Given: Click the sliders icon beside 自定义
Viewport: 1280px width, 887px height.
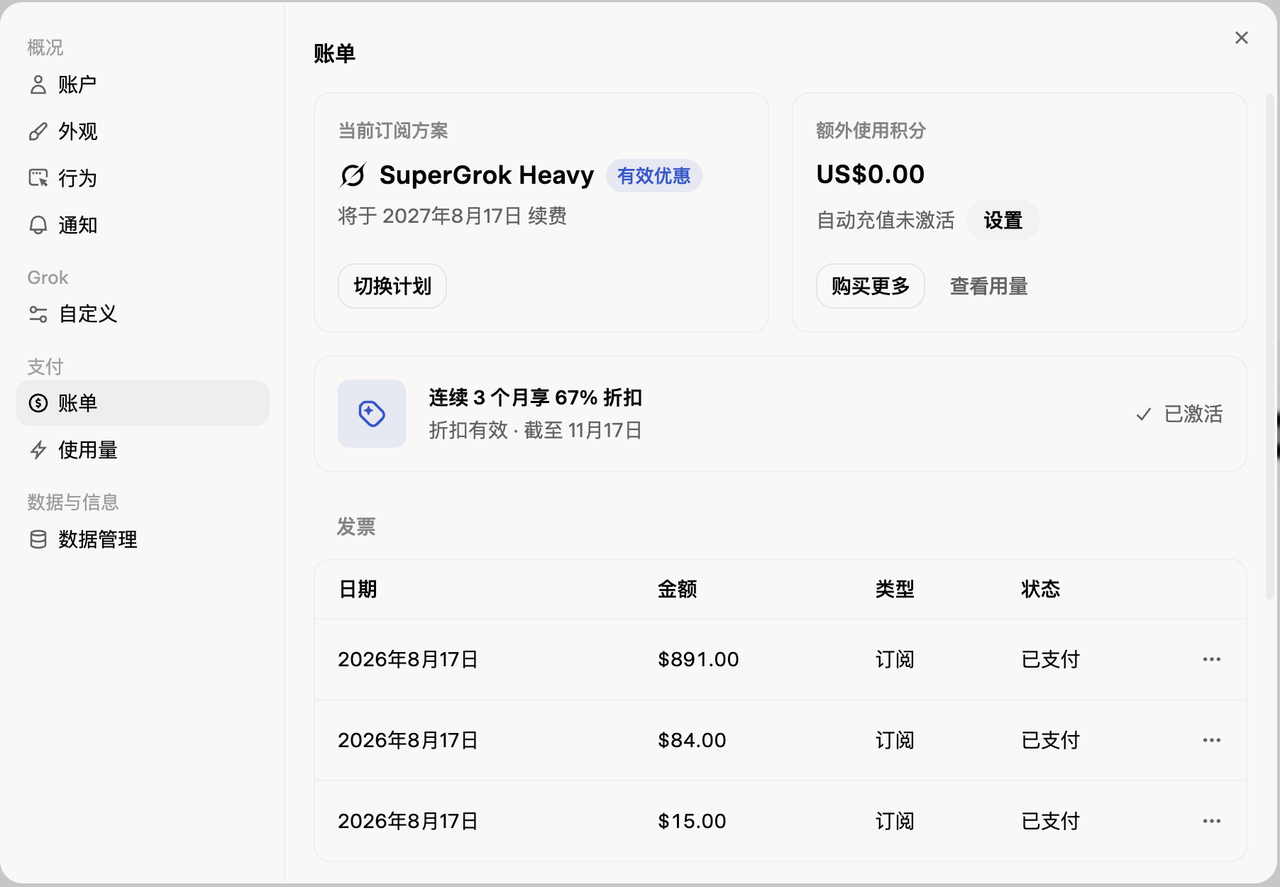Looking at the screenshot, I should 38,314.
